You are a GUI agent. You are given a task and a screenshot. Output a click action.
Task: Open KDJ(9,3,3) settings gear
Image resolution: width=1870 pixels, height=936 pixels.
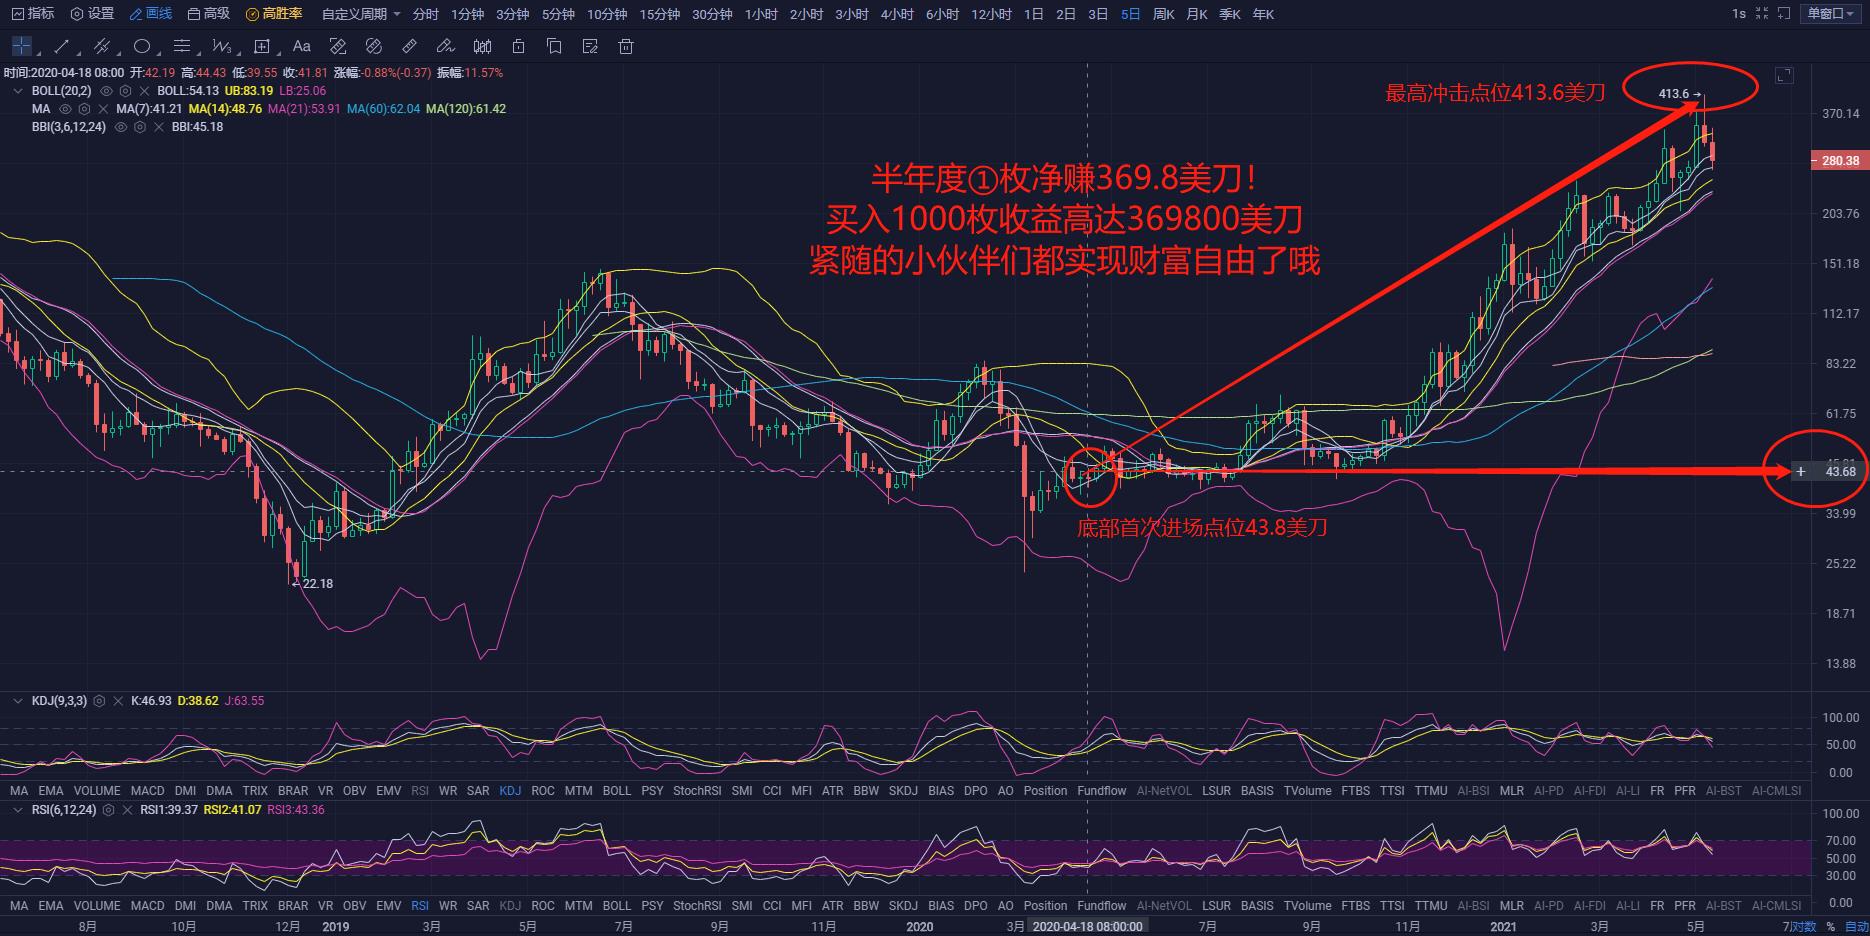point(99,701)
